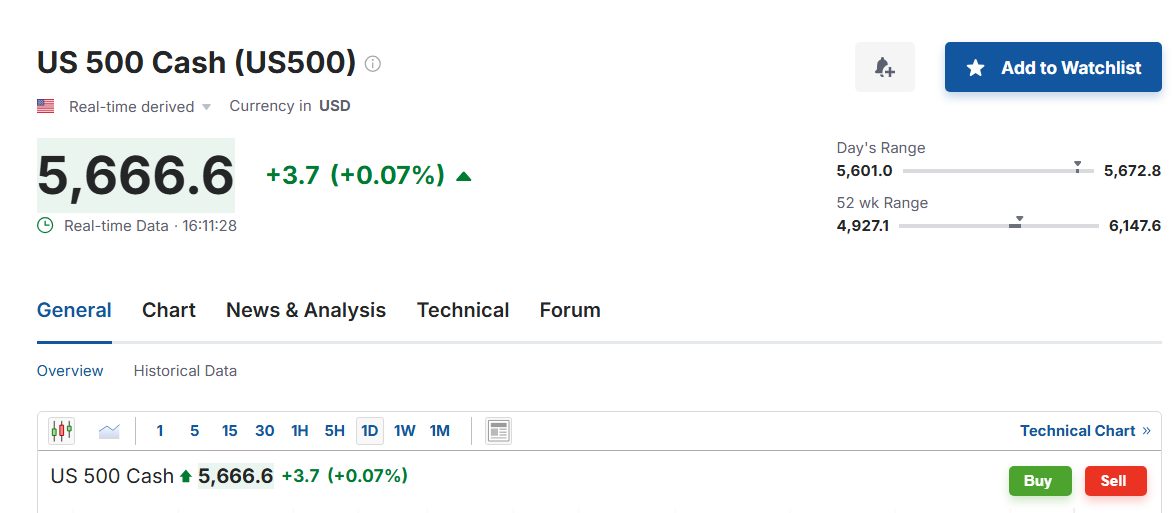Set chart interval to 1D
Screen dimensions: 1175x513
pyautogui.click(x=369, y=431)
